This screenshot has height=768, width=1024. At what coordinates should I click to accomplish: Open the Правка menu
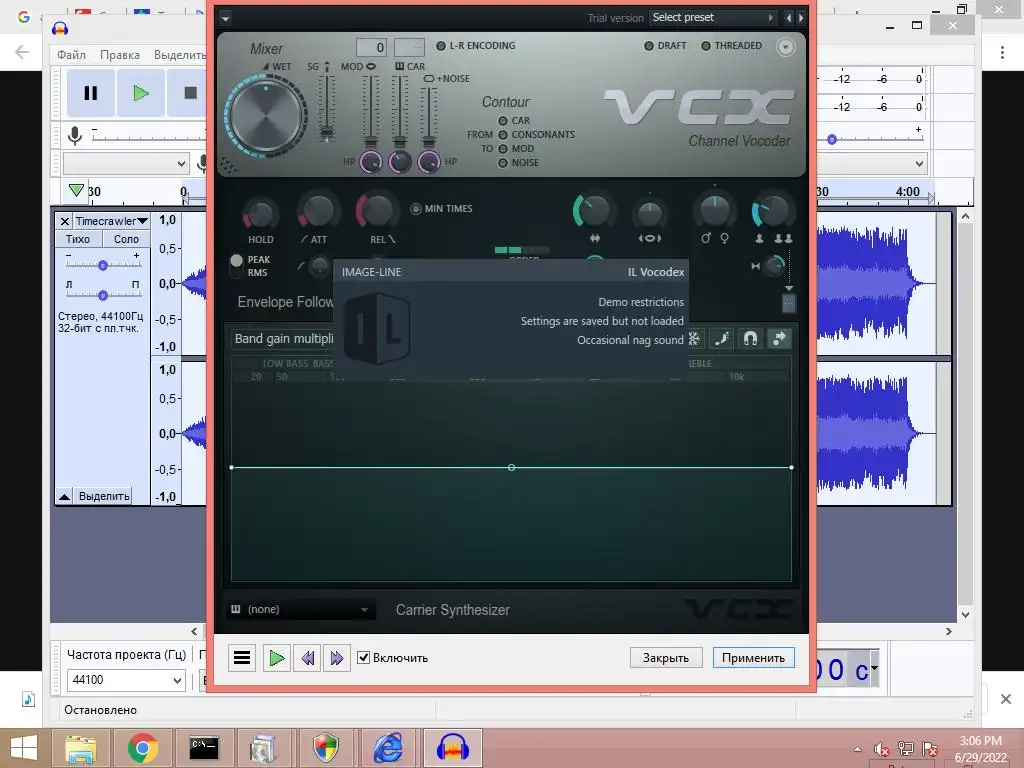[120, 55]
